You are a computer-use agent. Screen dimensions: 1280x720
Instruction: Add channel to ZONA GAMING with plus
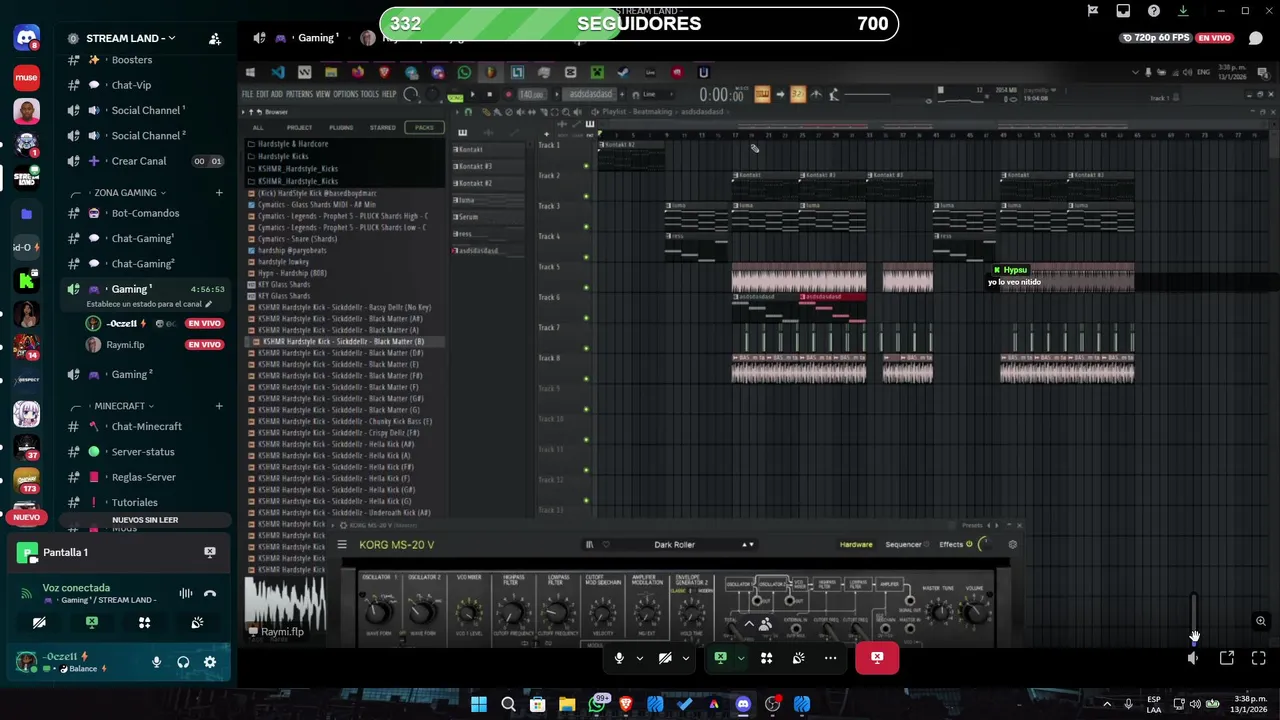(219, 193)
